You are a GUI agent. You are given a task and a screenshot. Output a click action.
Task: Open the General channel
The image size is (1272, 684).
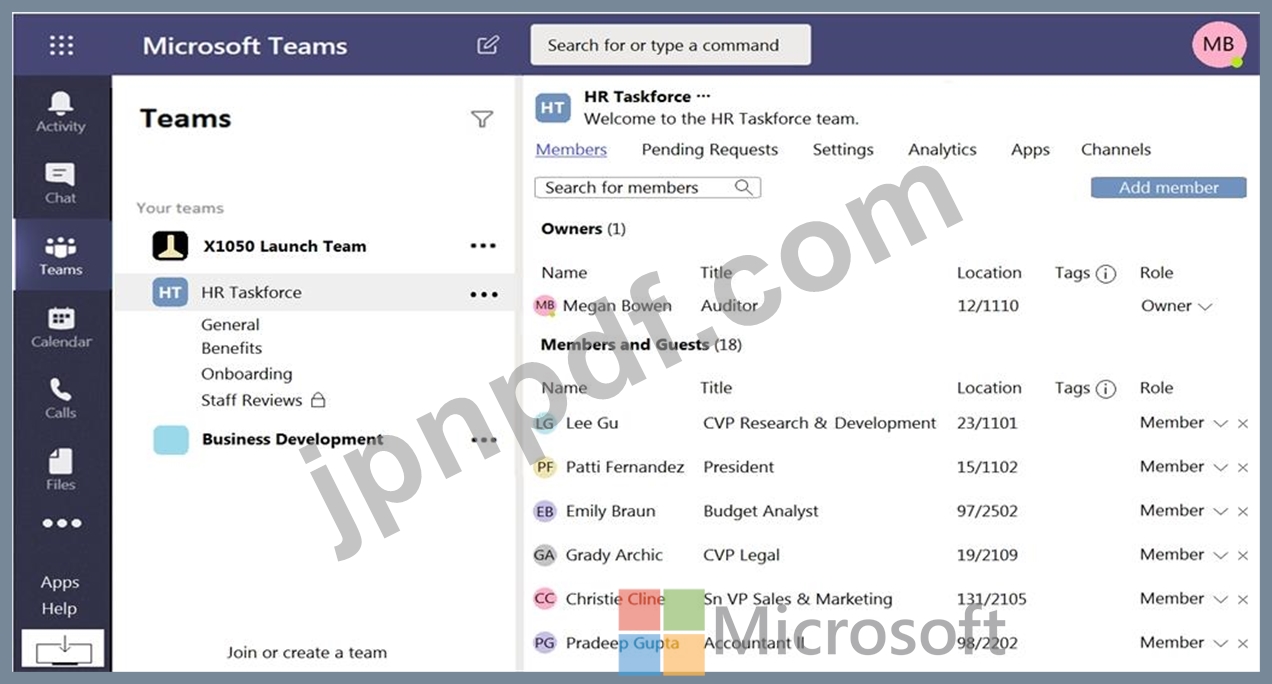click(230, 325)
